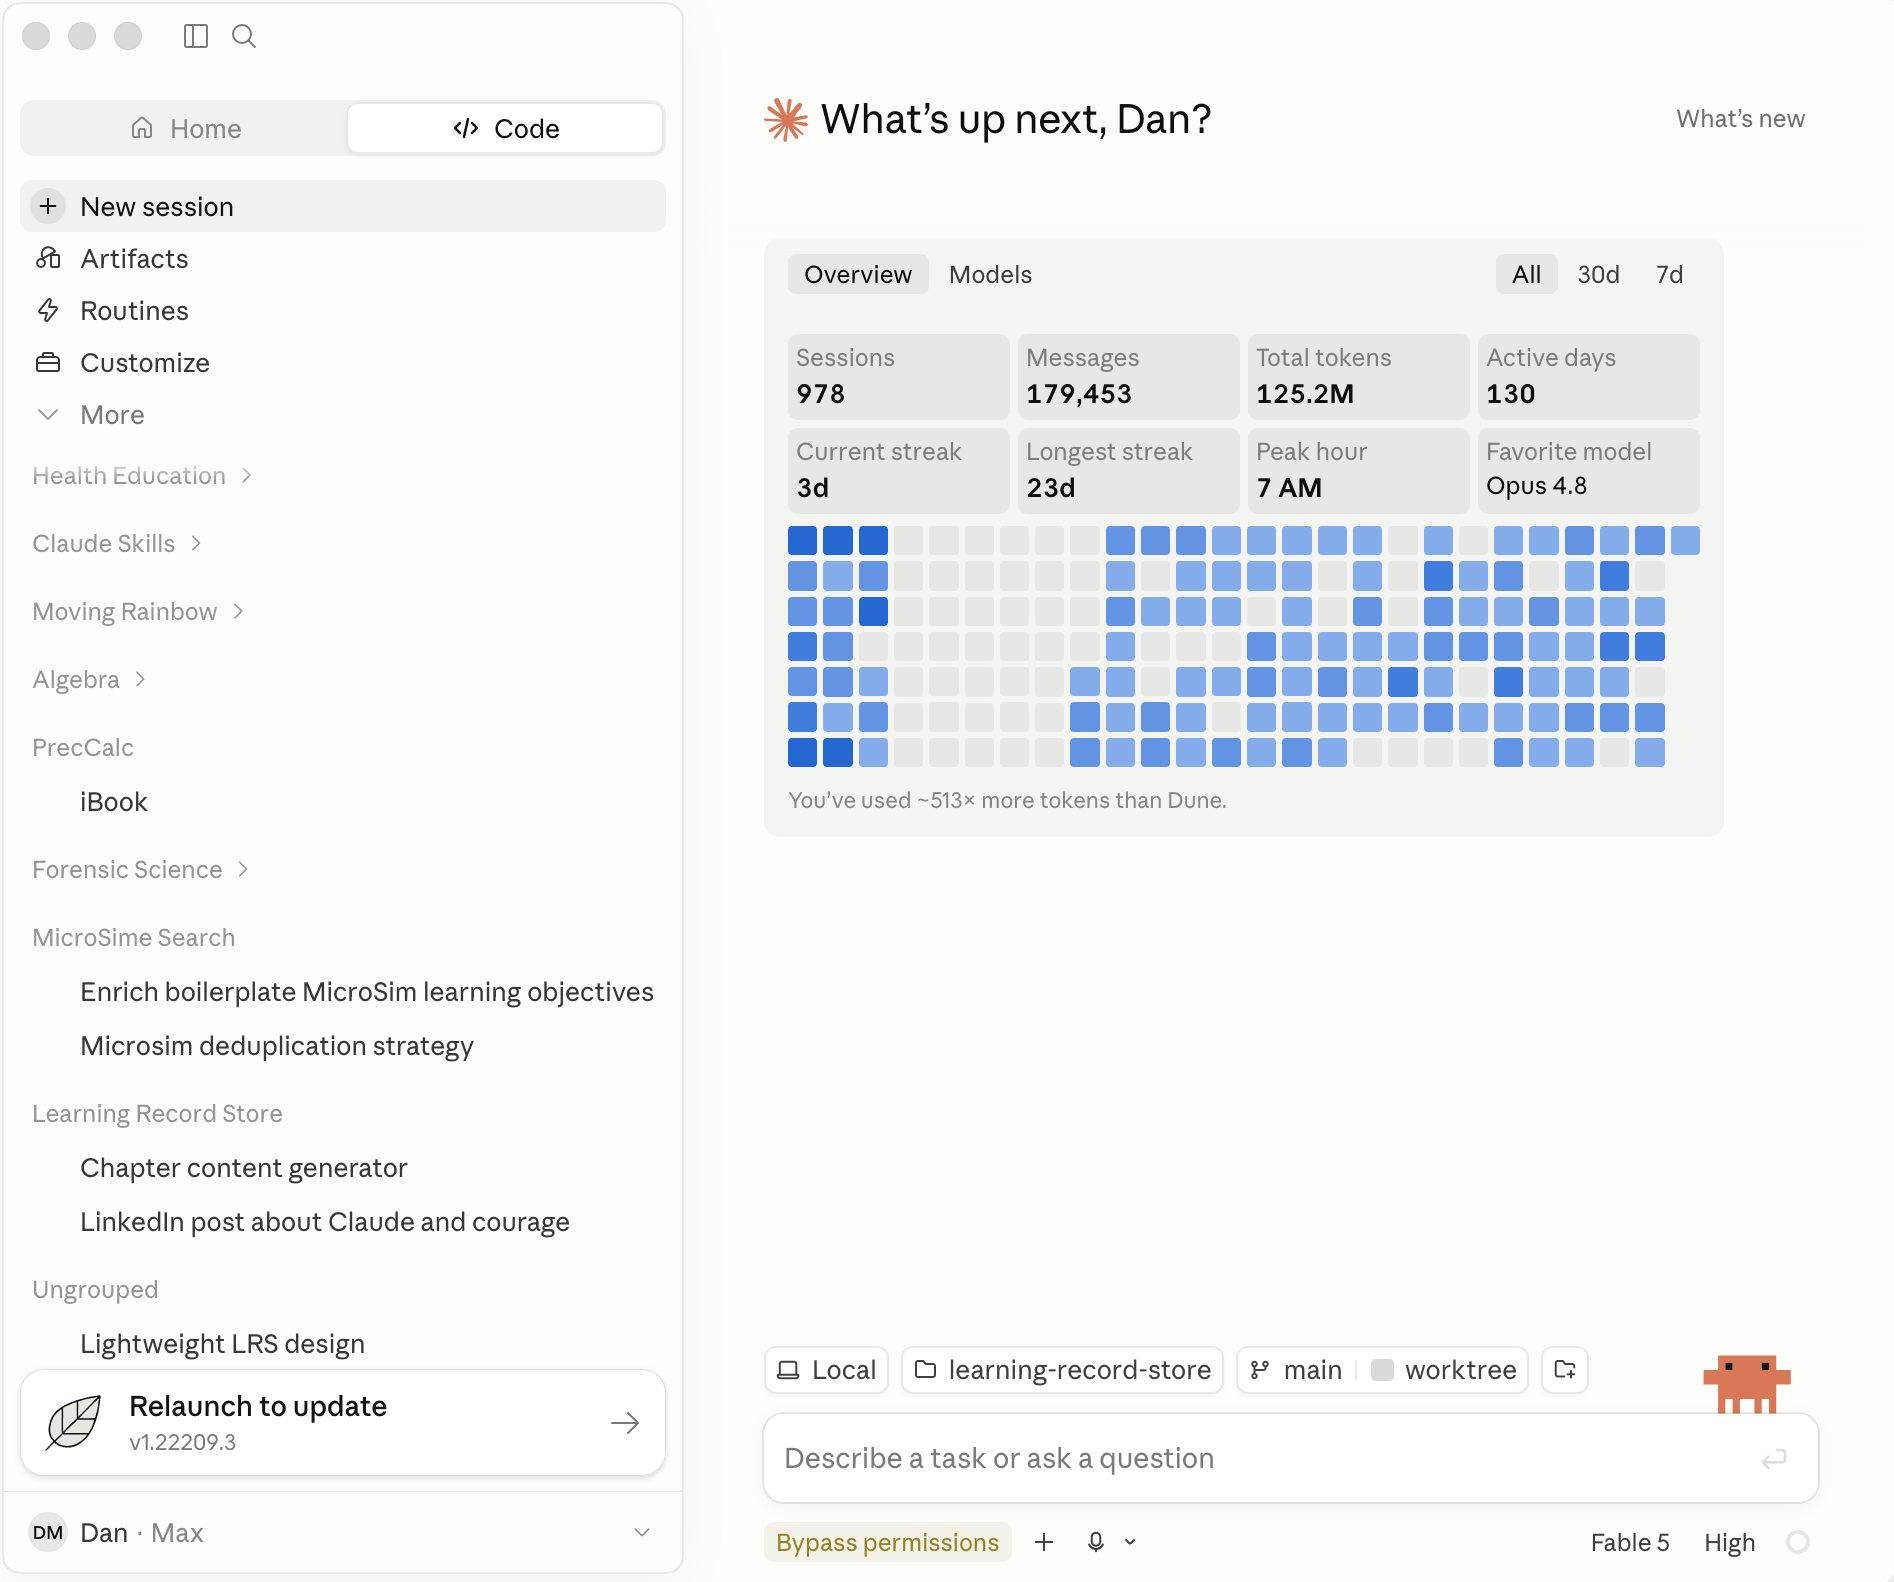The image size is (1894, 1582).
Task: Open the Fable 5 model selector
Action: click(x=1630, y=1542)
